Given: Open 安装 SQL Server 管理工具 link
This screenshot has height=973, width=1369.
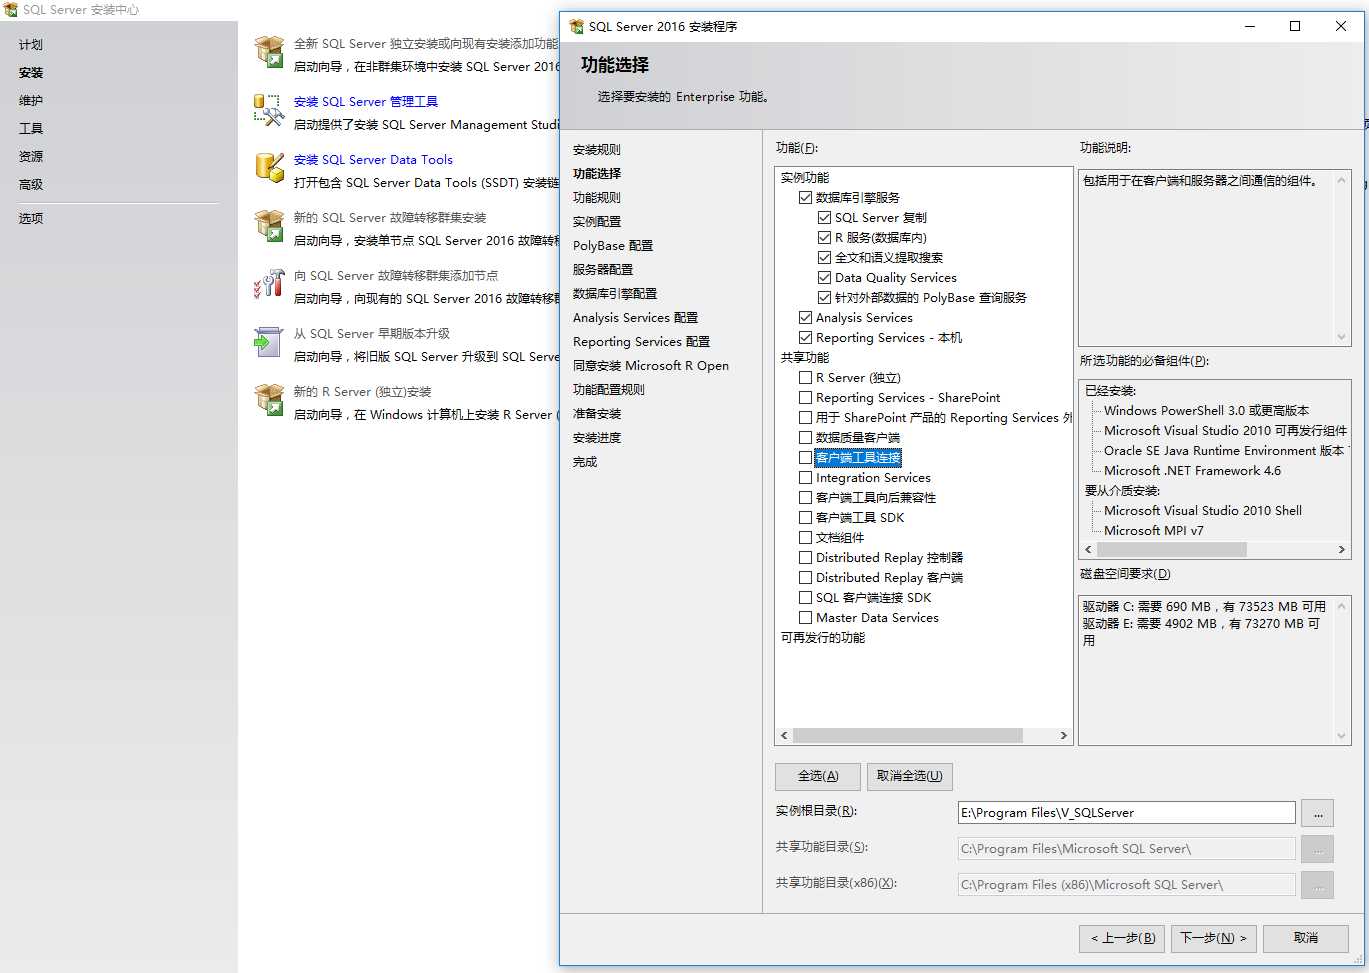Looking at the screenshot, I should pyautogui.click(x=366, y=101).
